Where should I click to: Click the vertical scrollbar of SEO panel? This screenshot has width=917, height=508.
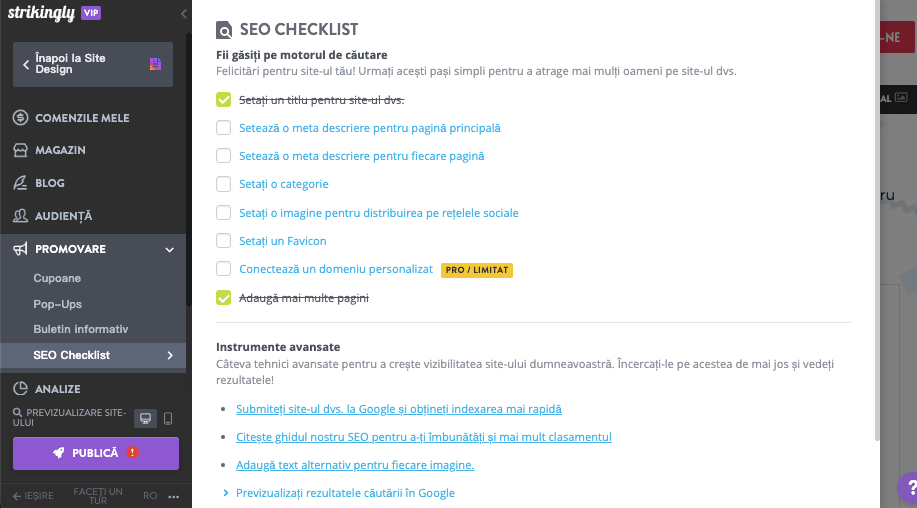pos(877,220)
